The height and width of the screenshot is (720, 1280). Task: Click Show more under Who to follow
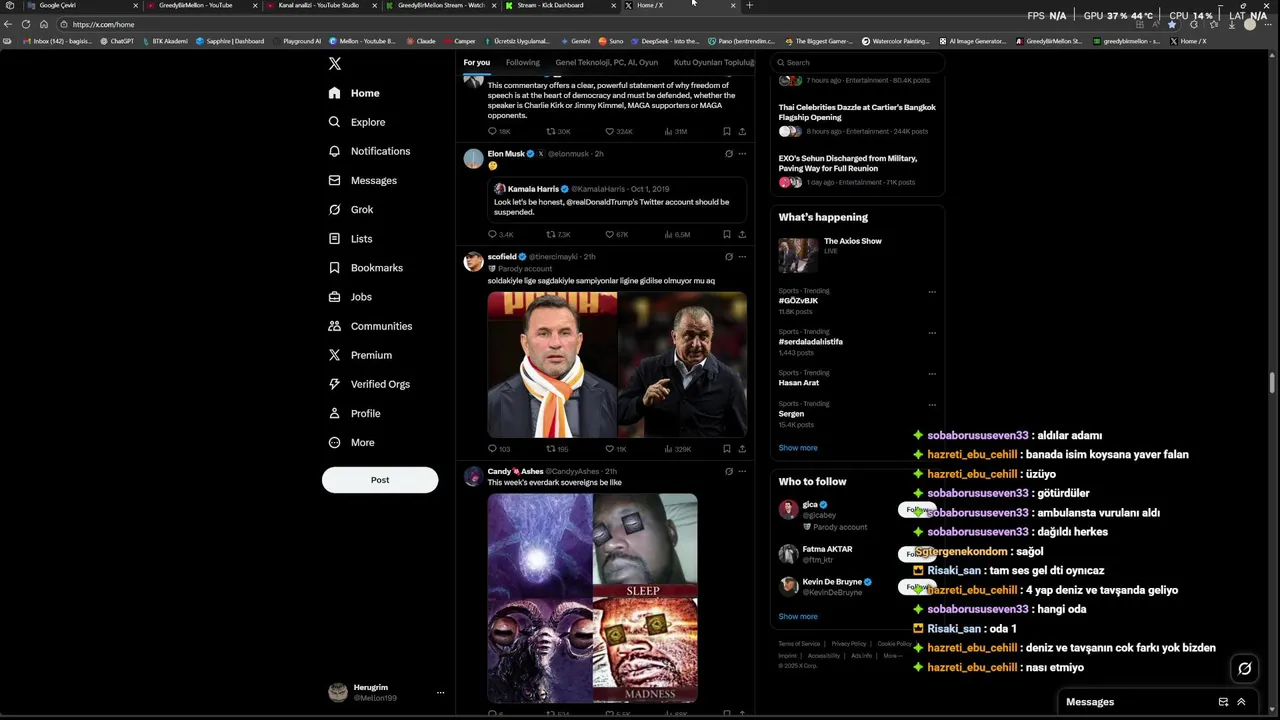click(798, 616)
